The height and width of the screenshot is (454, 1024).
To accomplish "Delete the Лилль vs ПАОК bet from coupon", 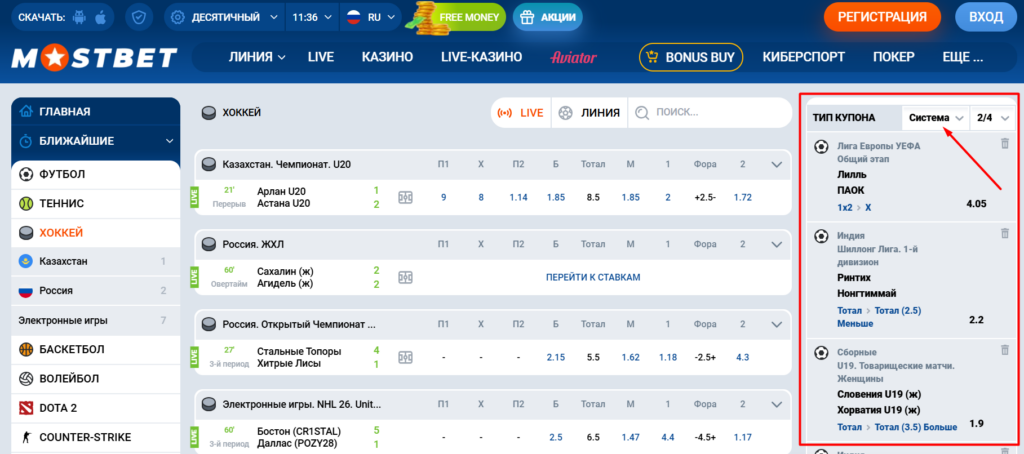I will 1004,145.
